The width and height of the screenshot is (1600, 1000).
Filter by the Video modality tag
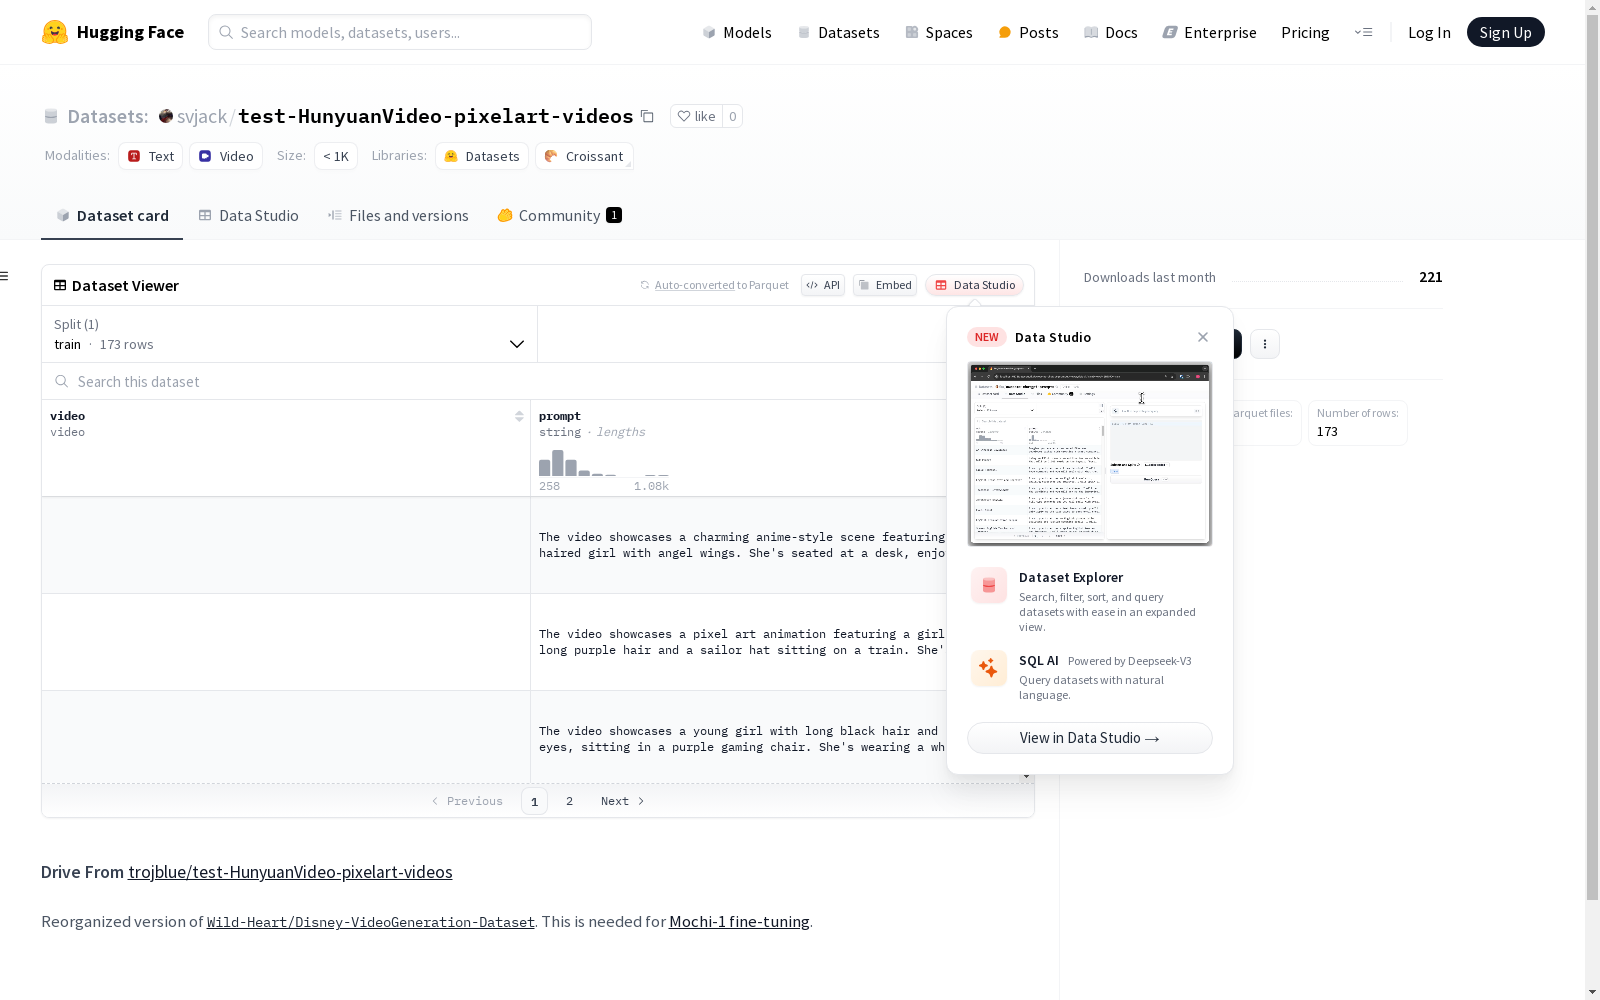click(226, 156)
